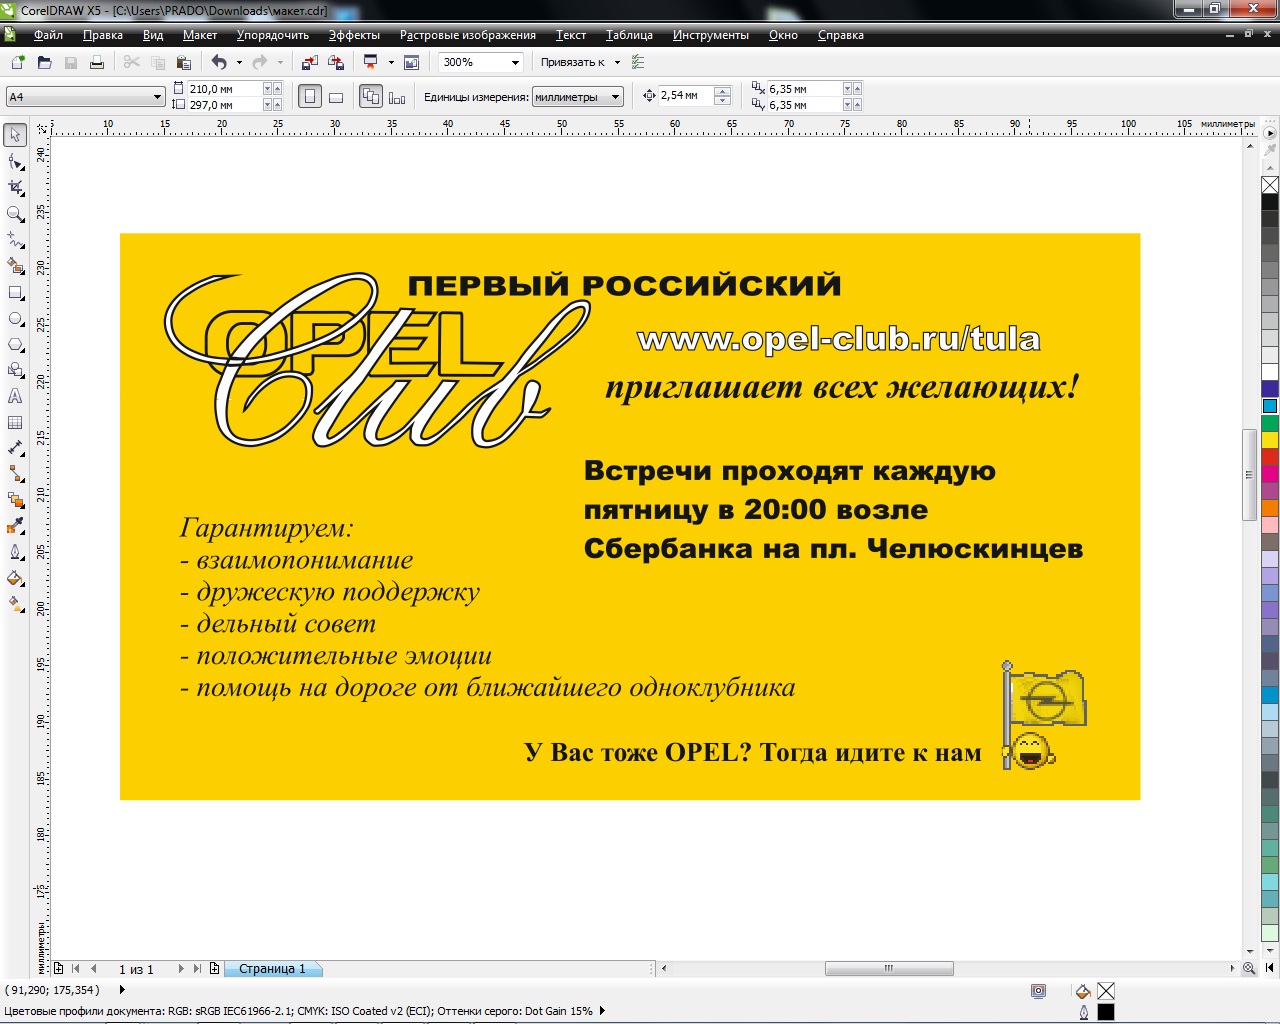Open the Welcome screen icon
This screenshot has height=1024, width=1280.
point(411,62)
